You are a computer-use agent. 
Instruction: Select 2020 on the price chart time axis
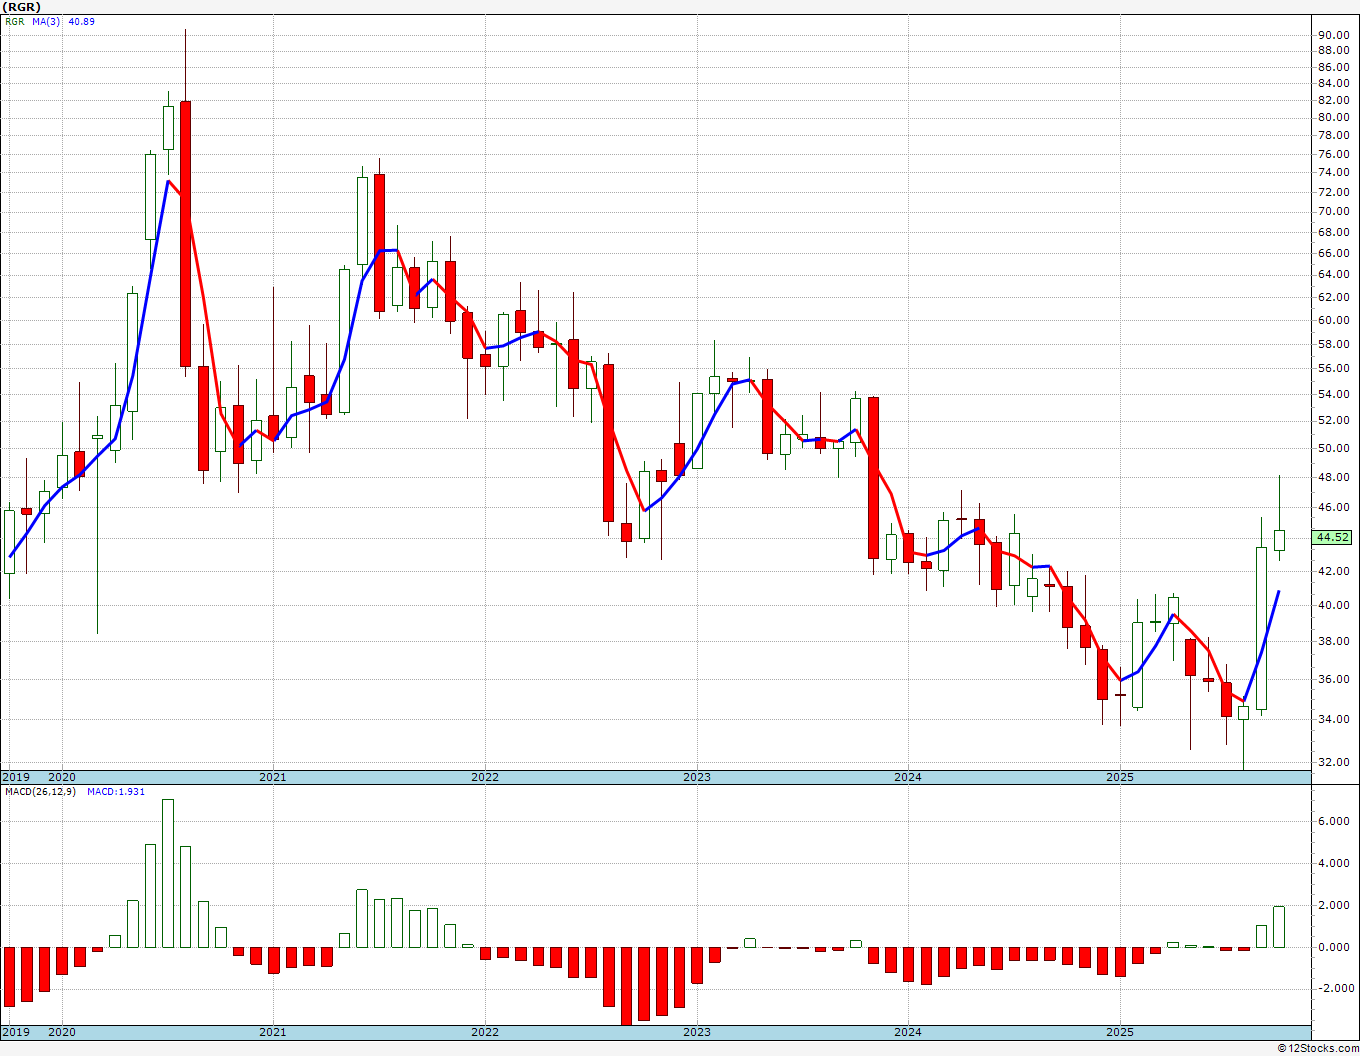[x=62, y=777]
